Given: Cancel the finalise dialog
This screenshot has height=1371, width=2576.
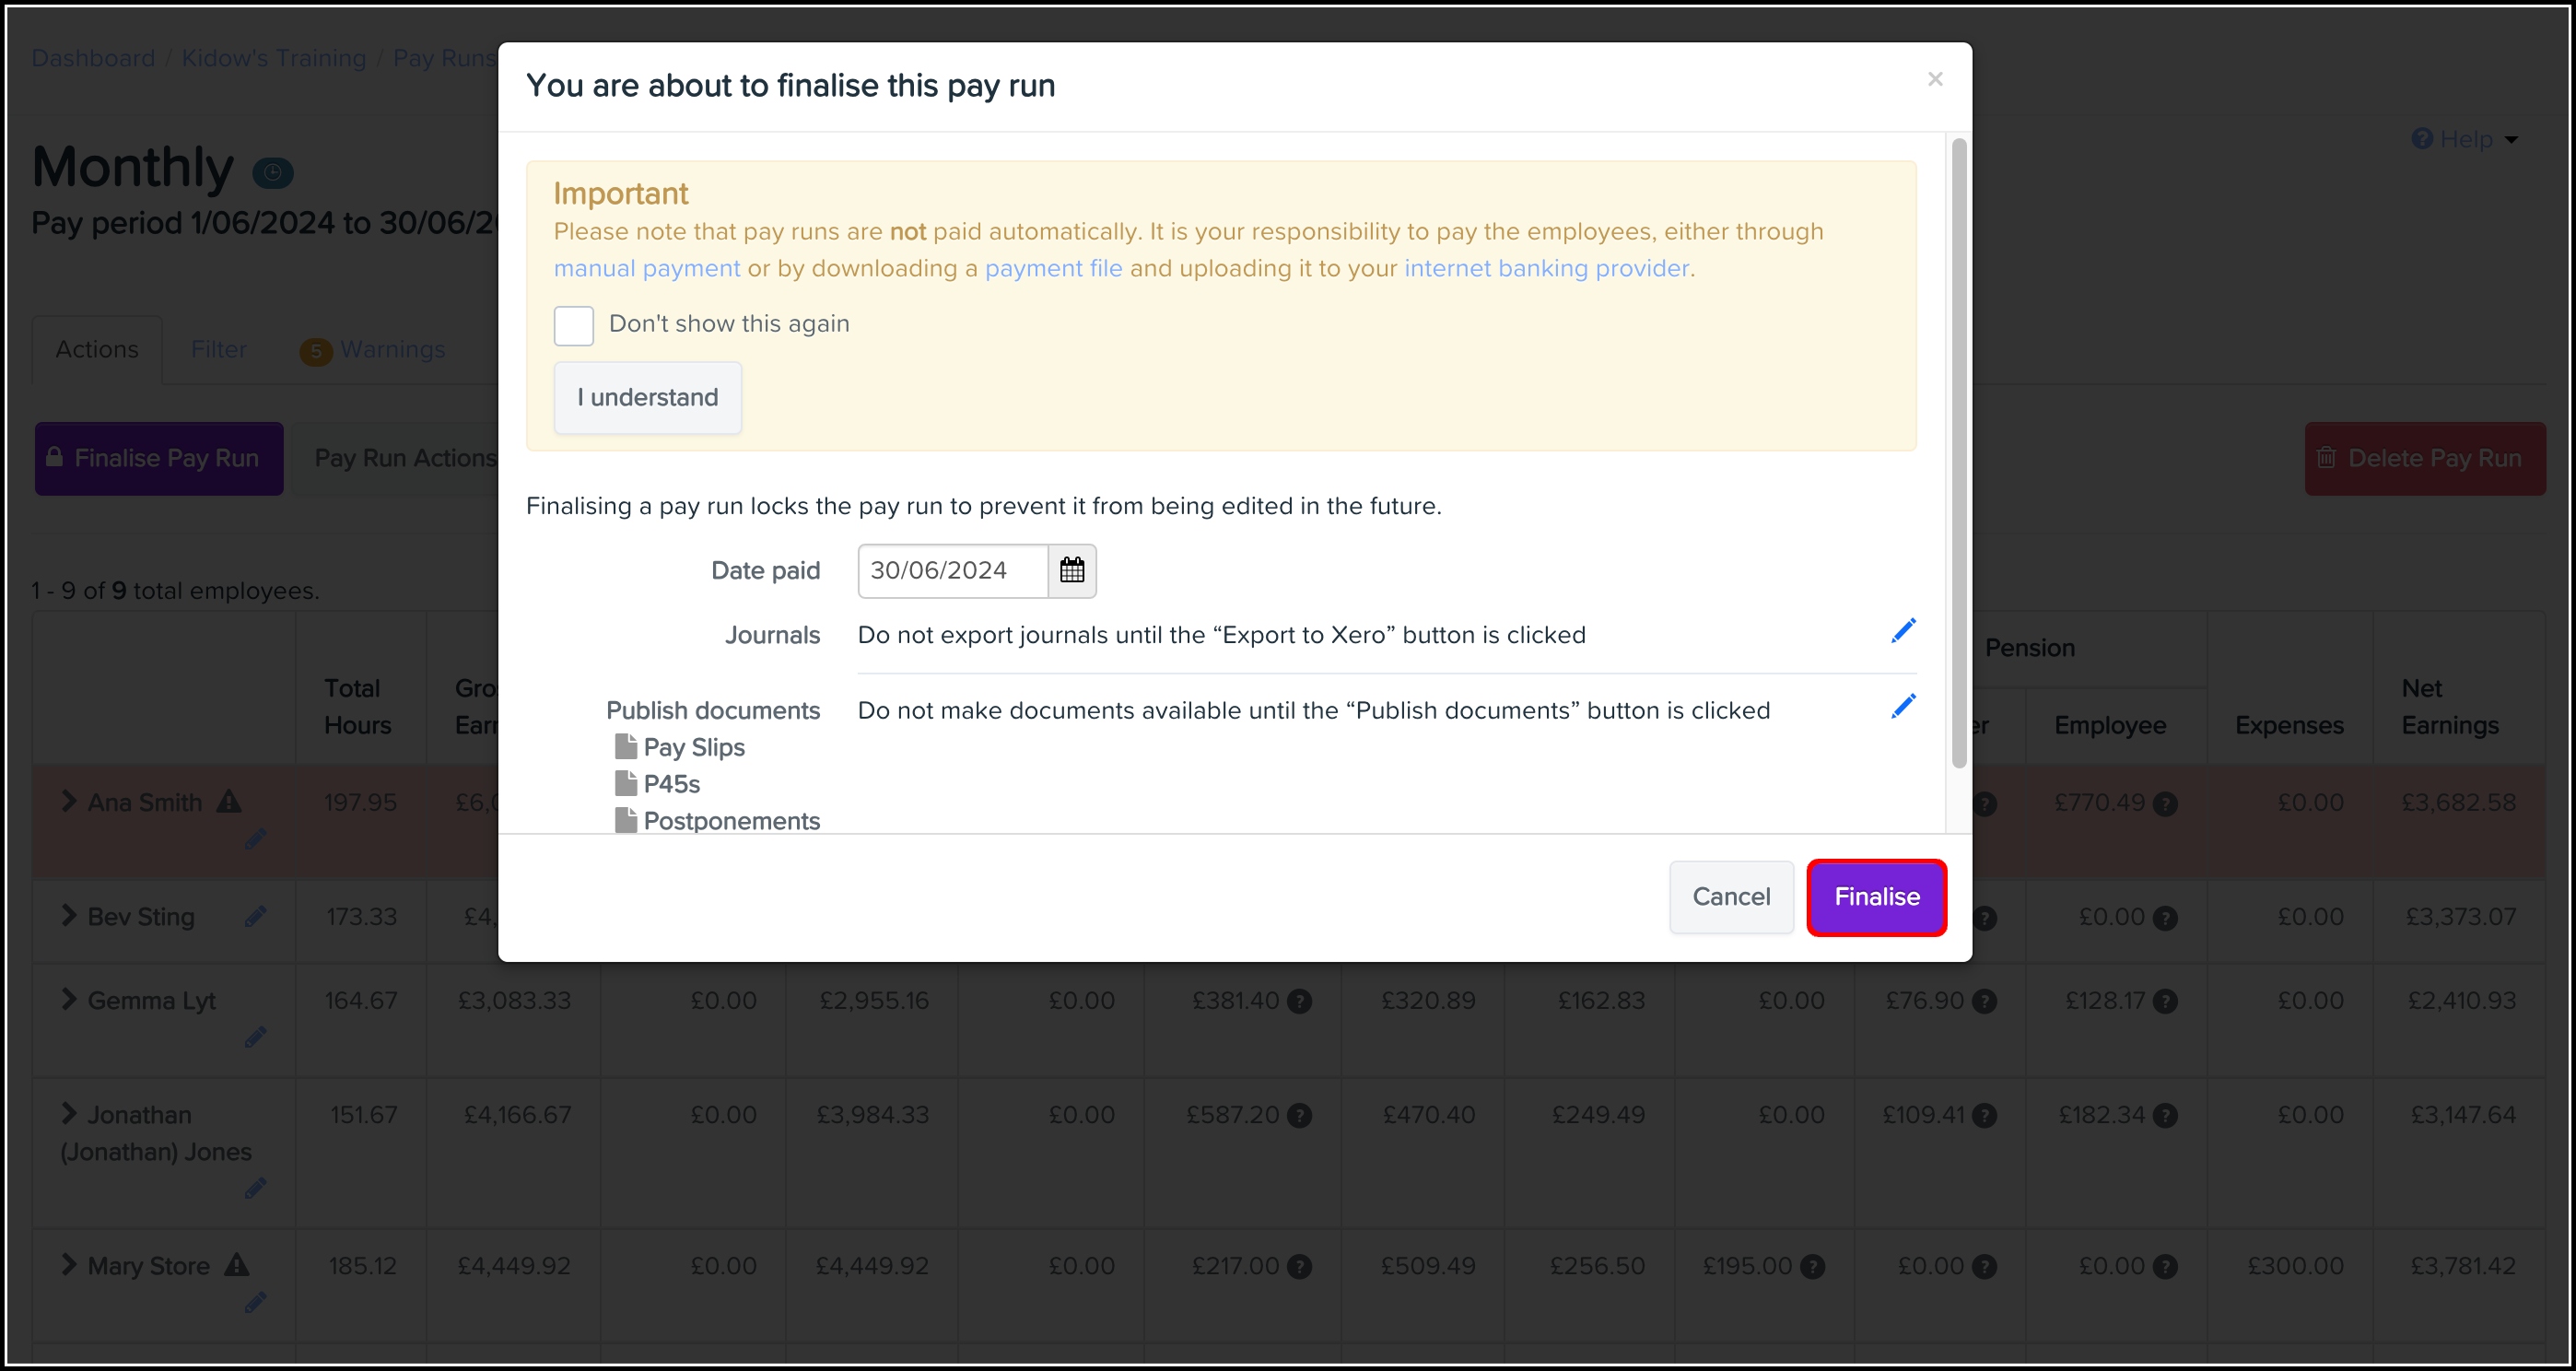Looking at the screenshot, I should 1731,897.
